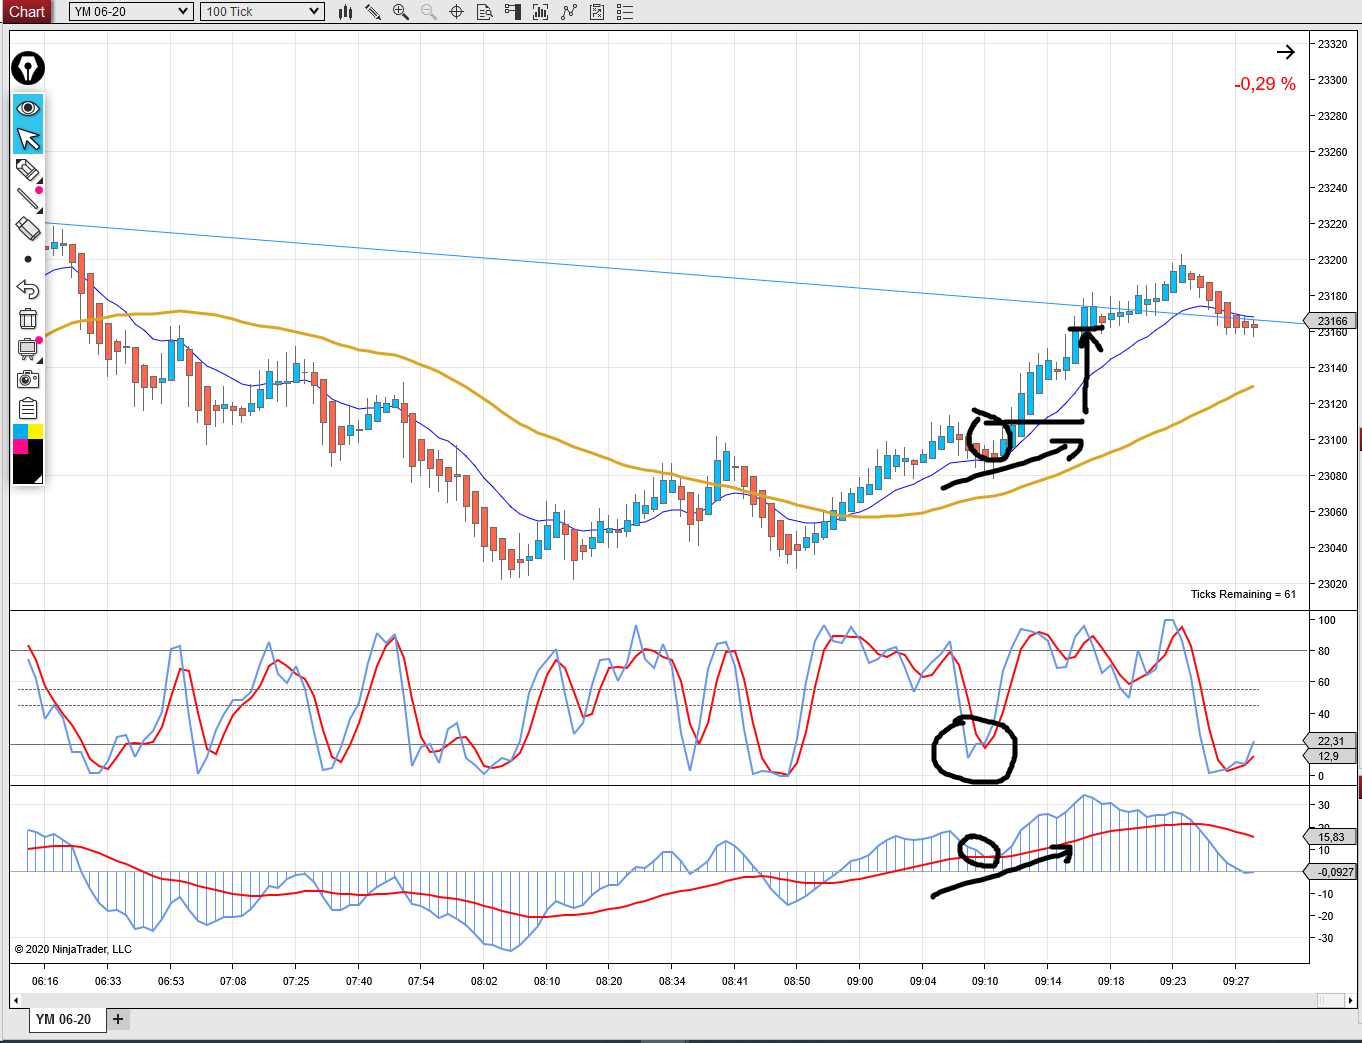This screenshot has width=1362, height=1043.
Task: Click the 23320 price axis label
Action: click(1332, 44)
